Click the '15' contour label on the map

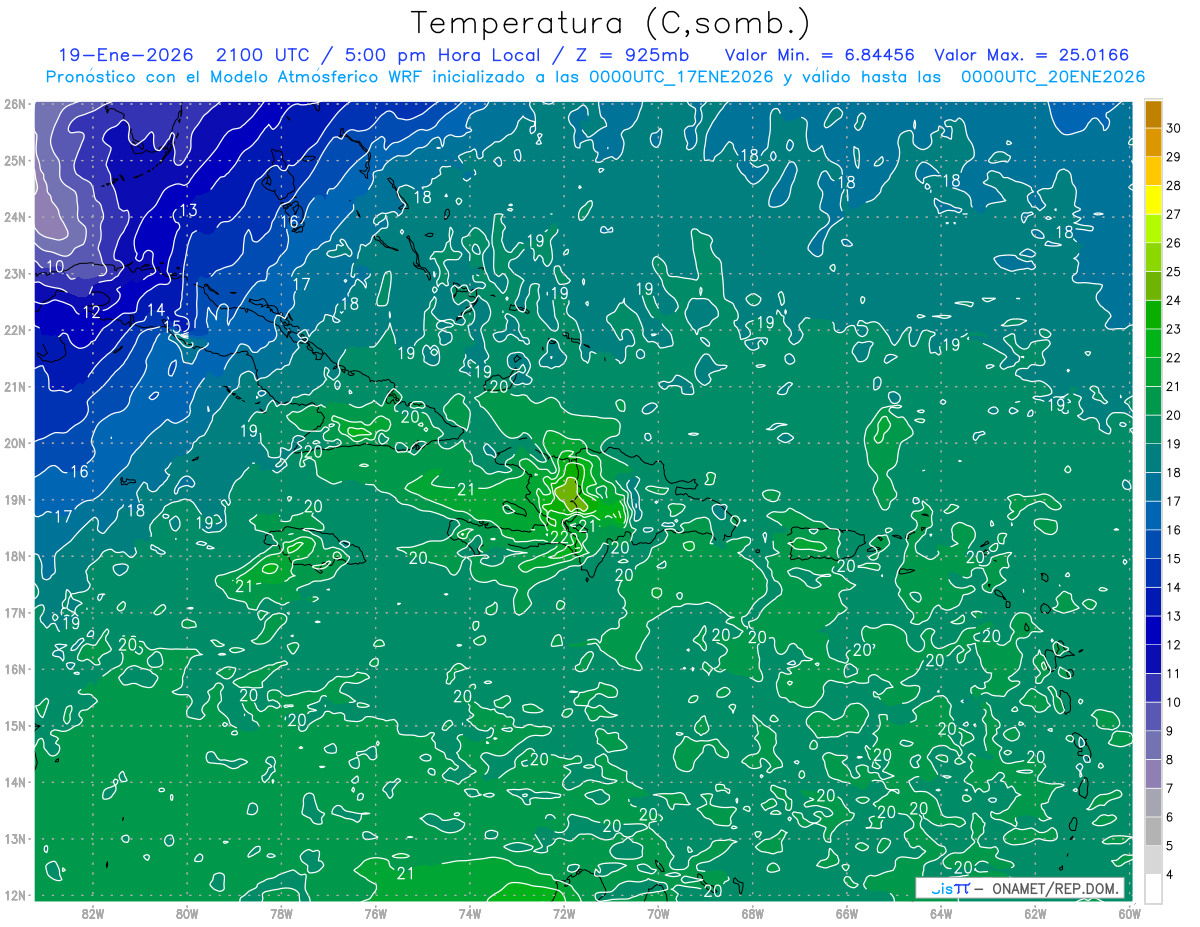172,326
